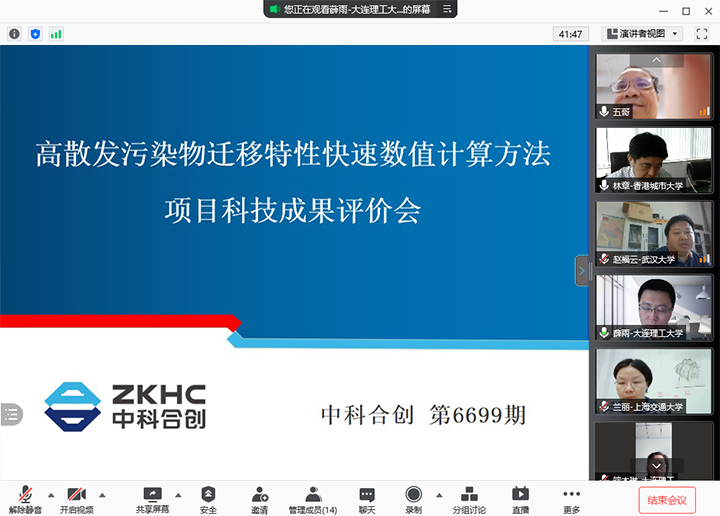Collapse the participant video panel arrow
The image size is (720, 516).
pyautogui.click(x=582, y=270)
